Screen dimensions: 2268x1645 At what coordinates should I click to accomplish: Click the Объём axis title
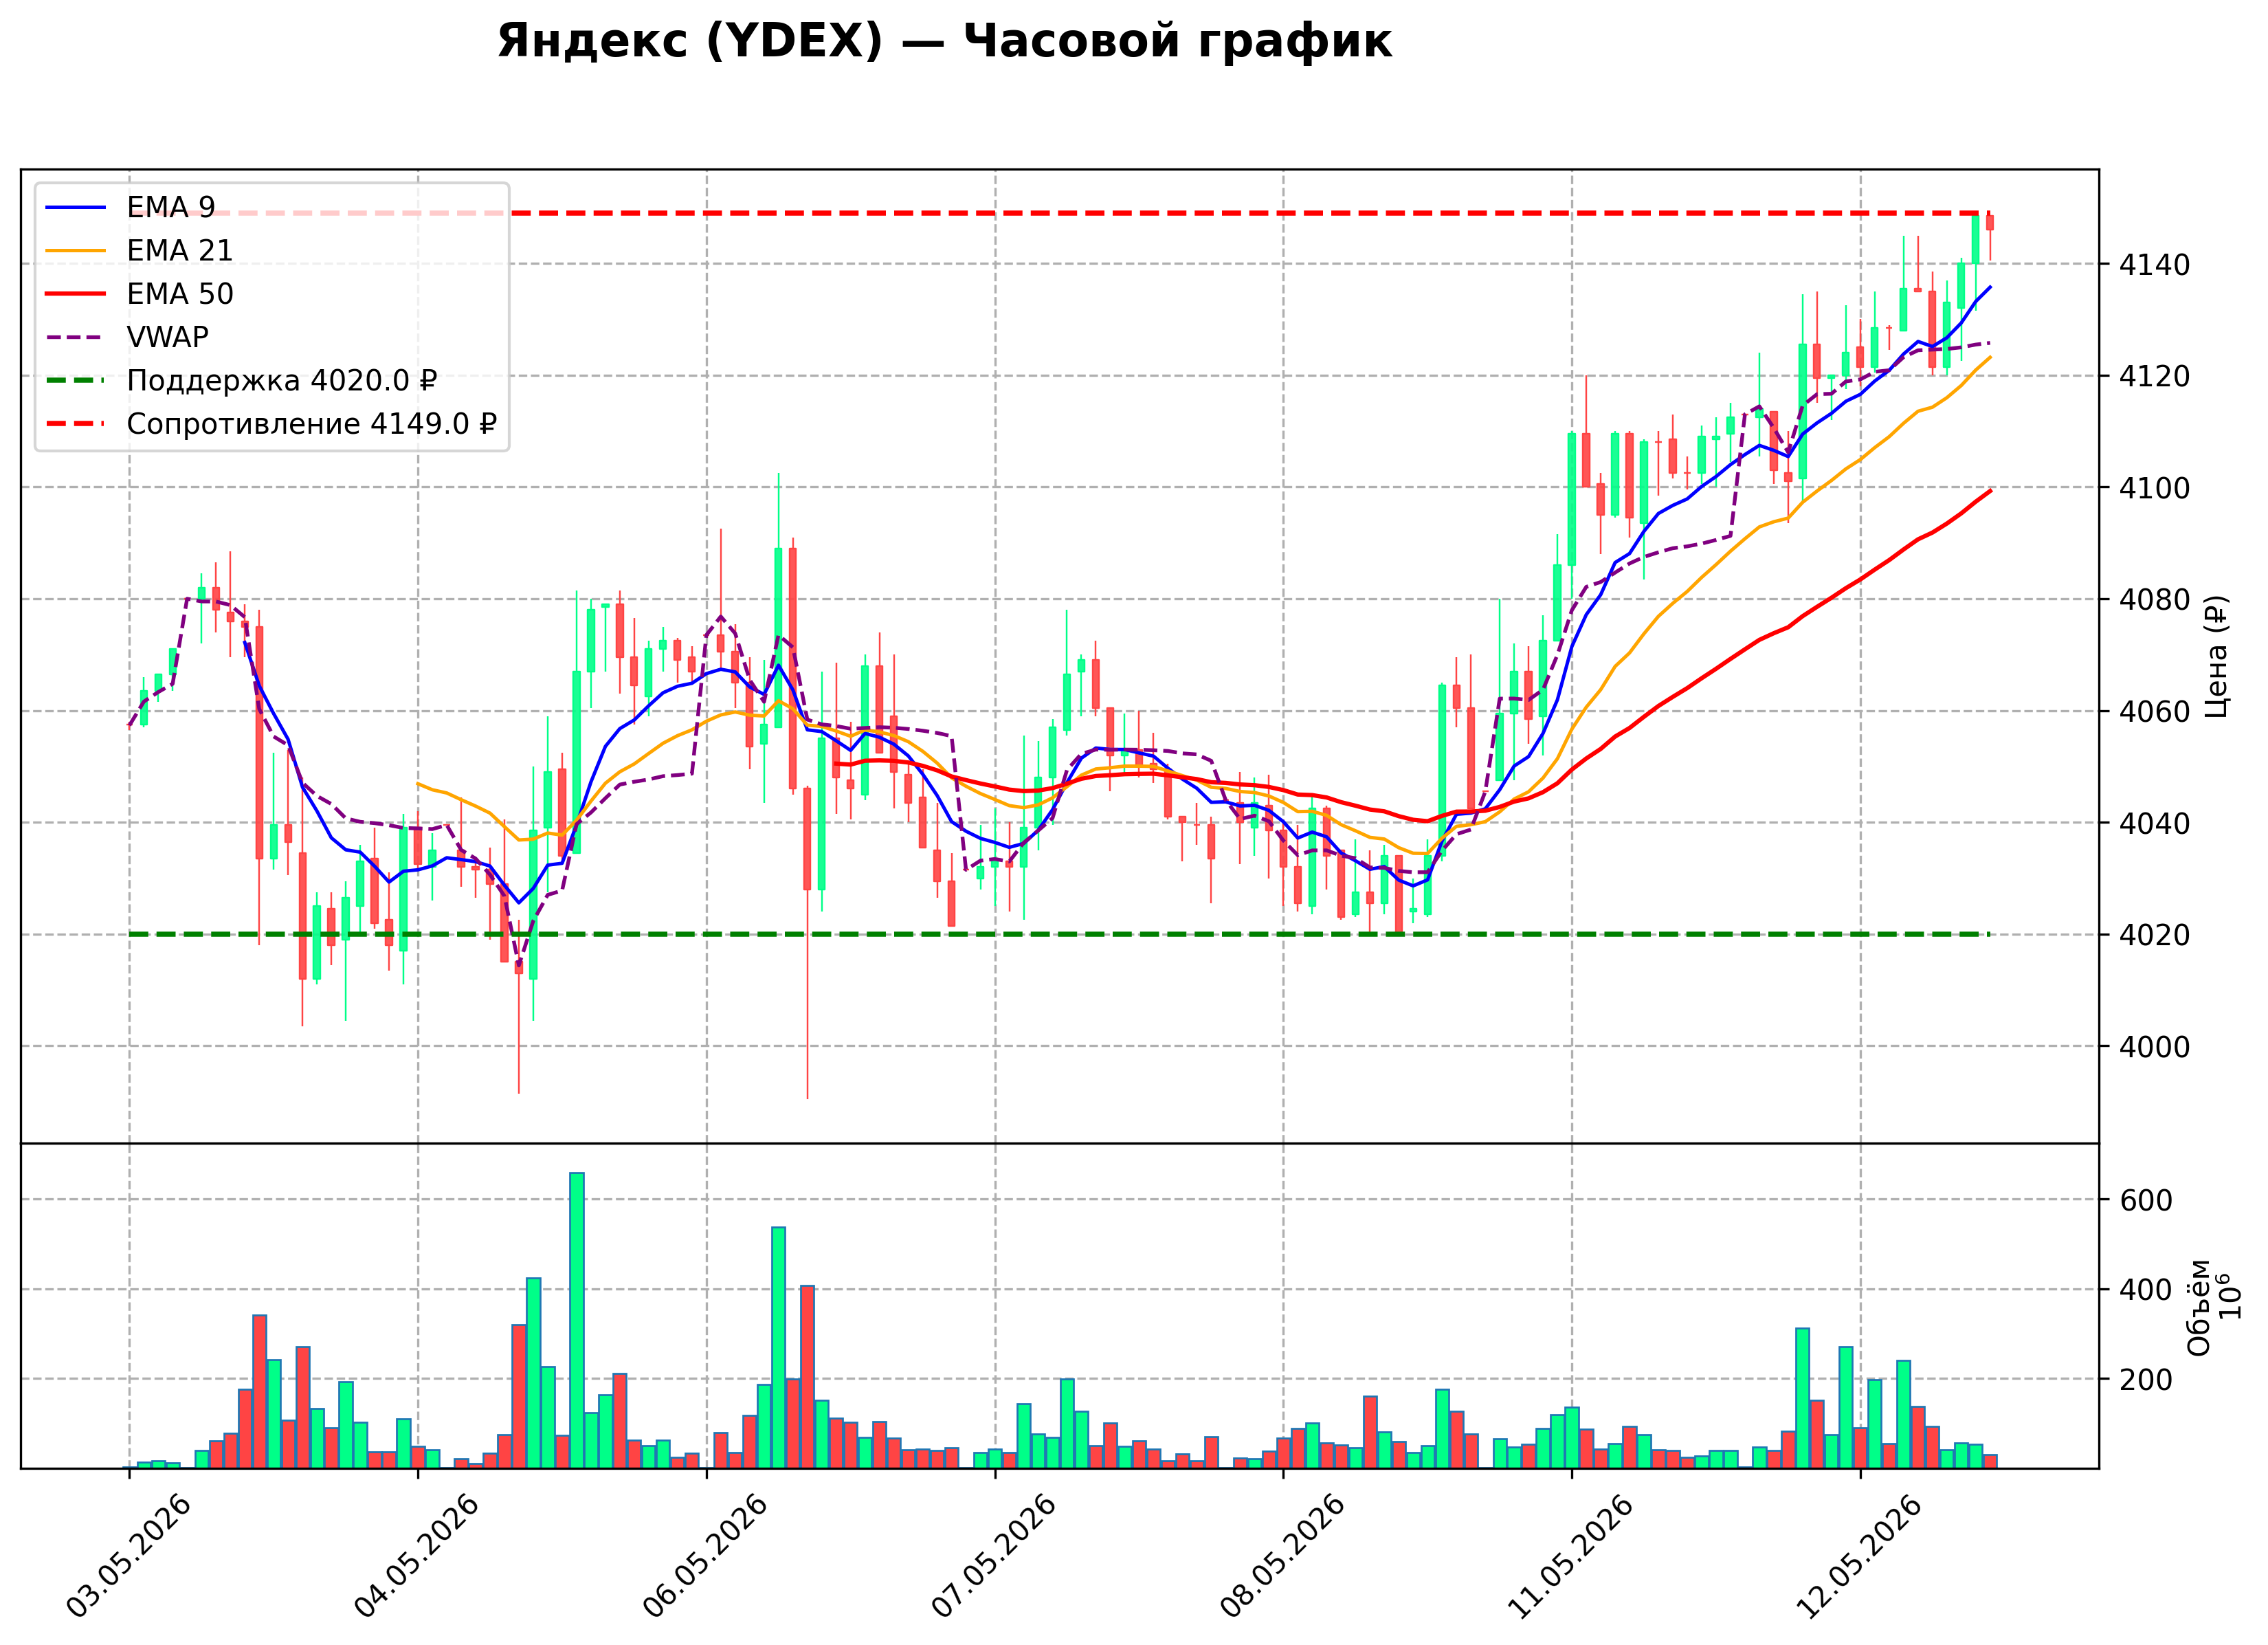pyautogui.click(x=2199, y=1307)
